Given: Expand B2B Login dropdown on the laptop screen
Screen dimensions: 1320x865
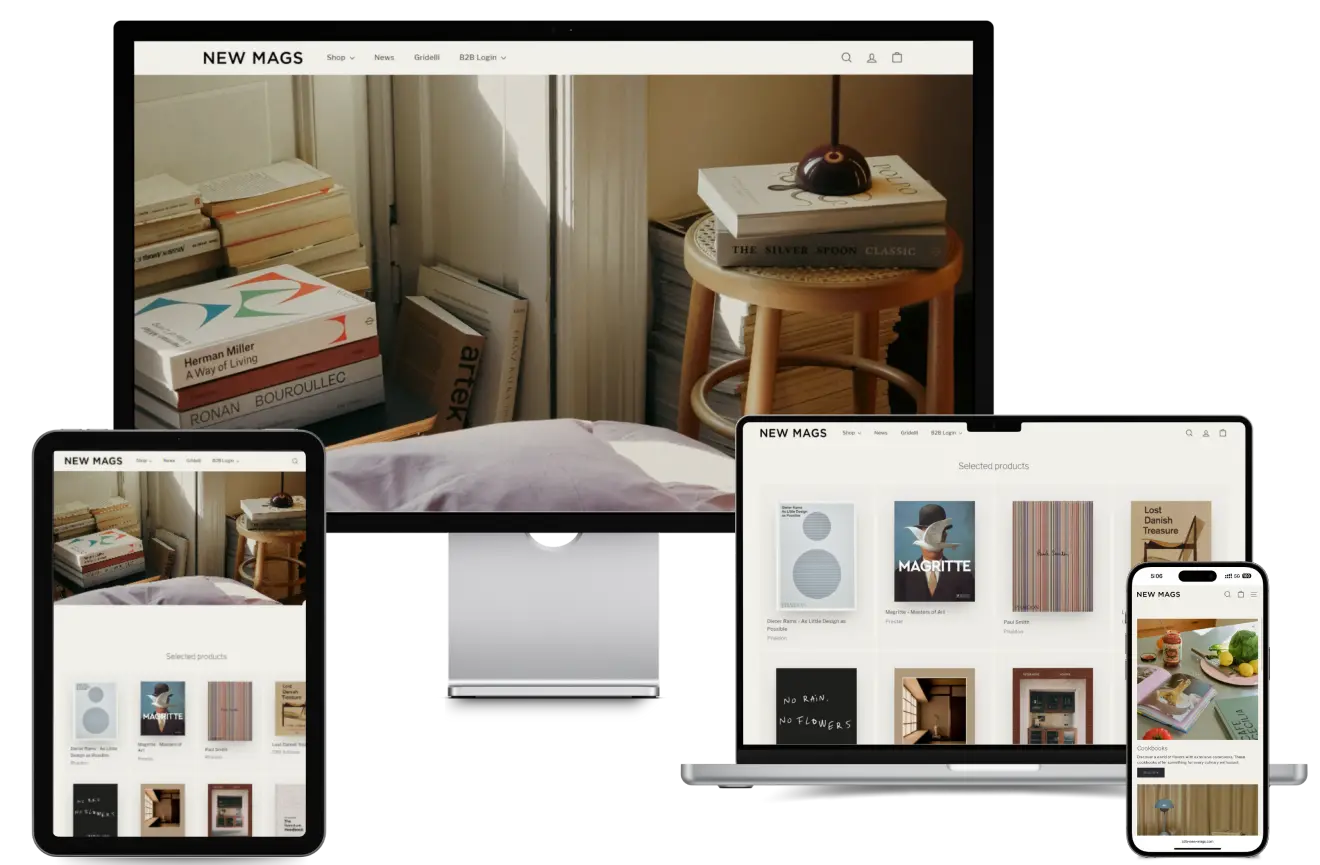Looking at the screenshot, I should (946, 433).
